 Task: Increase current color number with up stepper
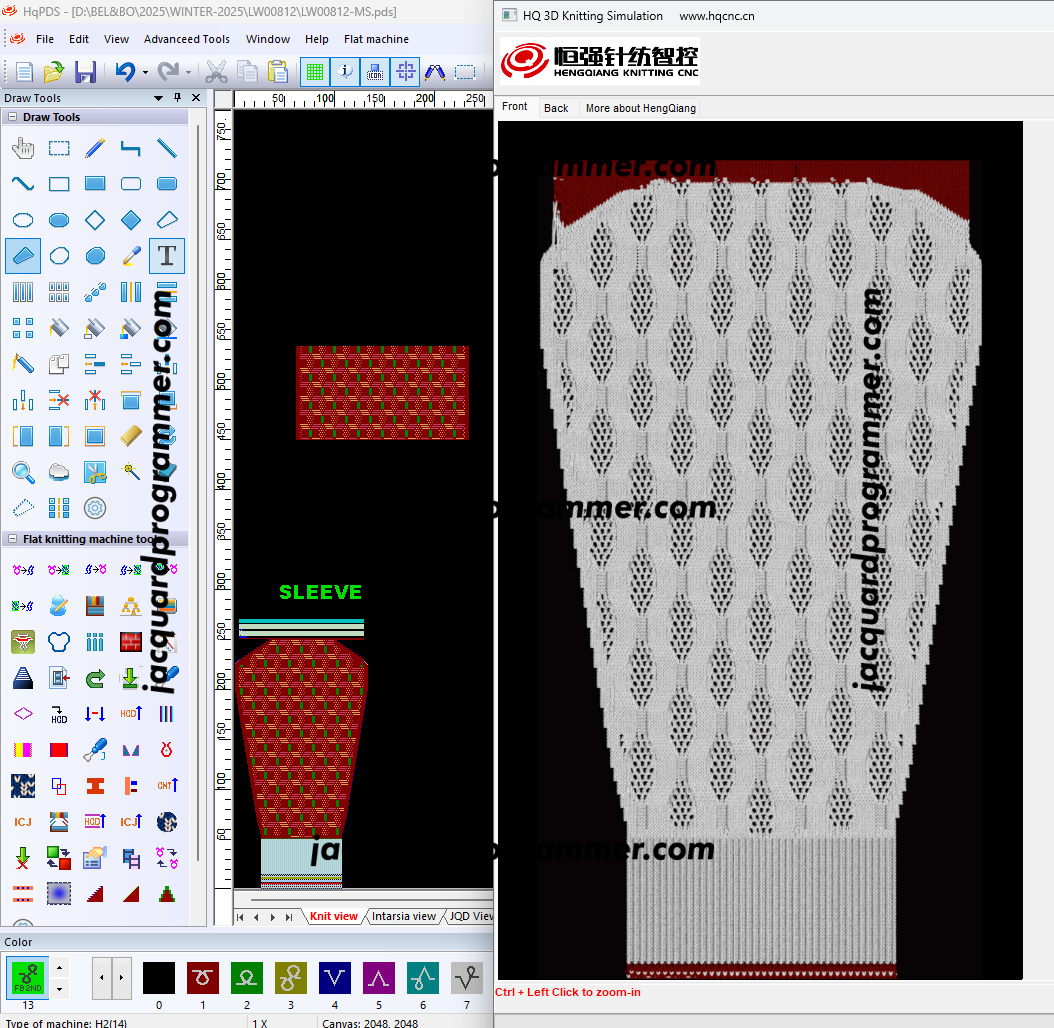coord(60,968)
